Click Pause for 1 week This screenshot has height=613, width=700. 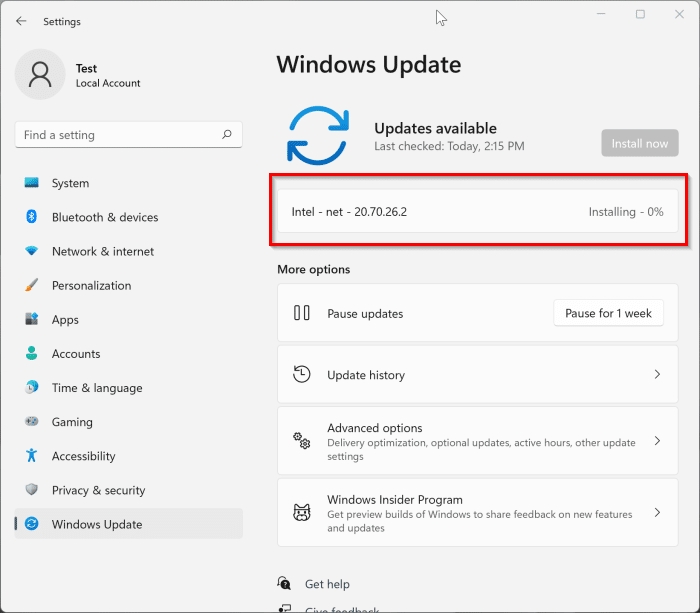click(x=608, y=313)
